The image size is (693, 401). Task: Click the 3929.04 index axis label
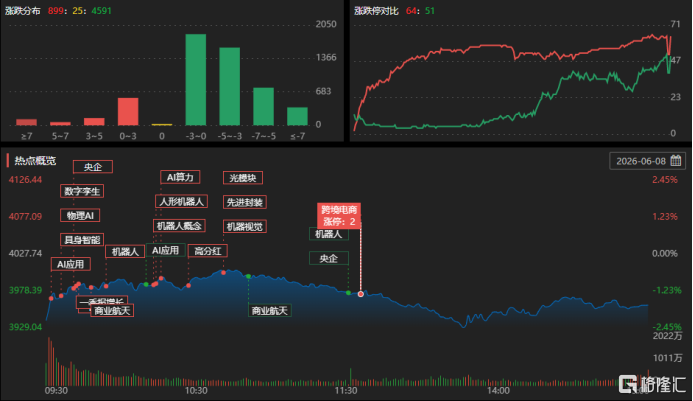(25, 327)
